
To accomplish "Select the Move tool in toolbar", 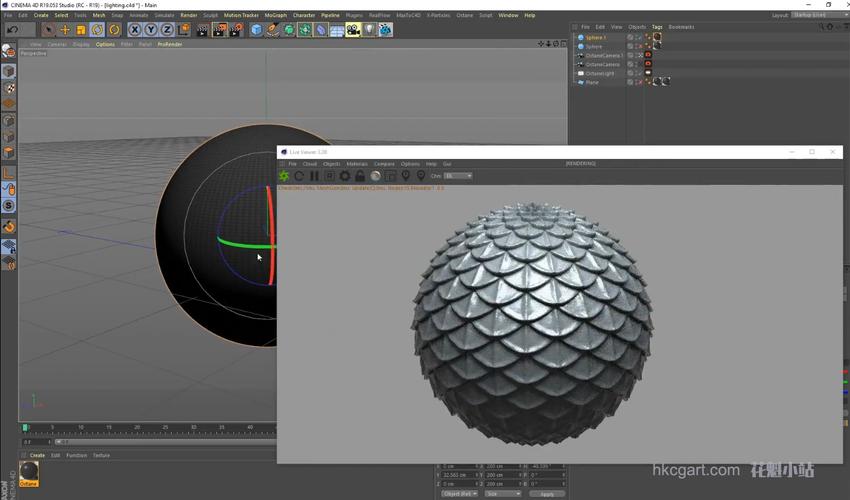I will click(x=65, y=30).
